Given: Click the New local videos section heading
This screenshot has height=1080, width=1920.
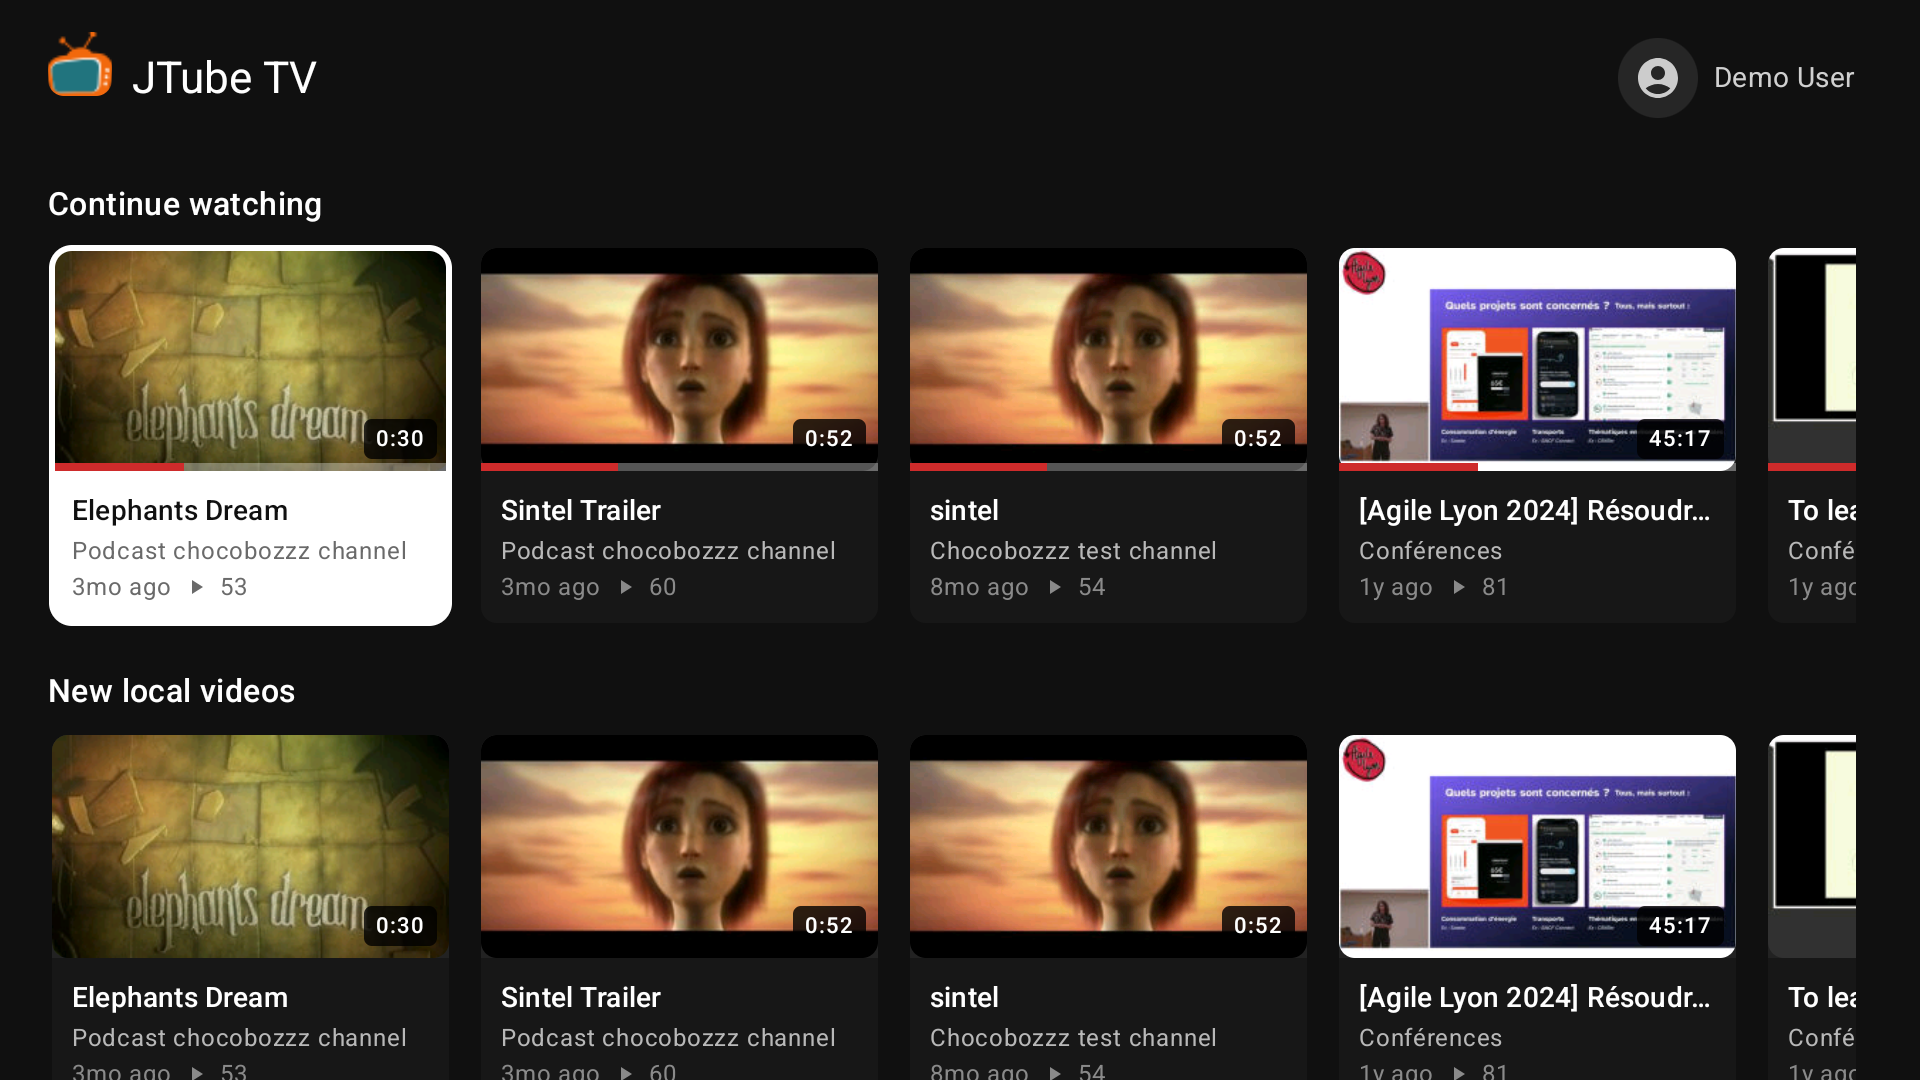Looking at the screenshot, I should coord(172,691).
